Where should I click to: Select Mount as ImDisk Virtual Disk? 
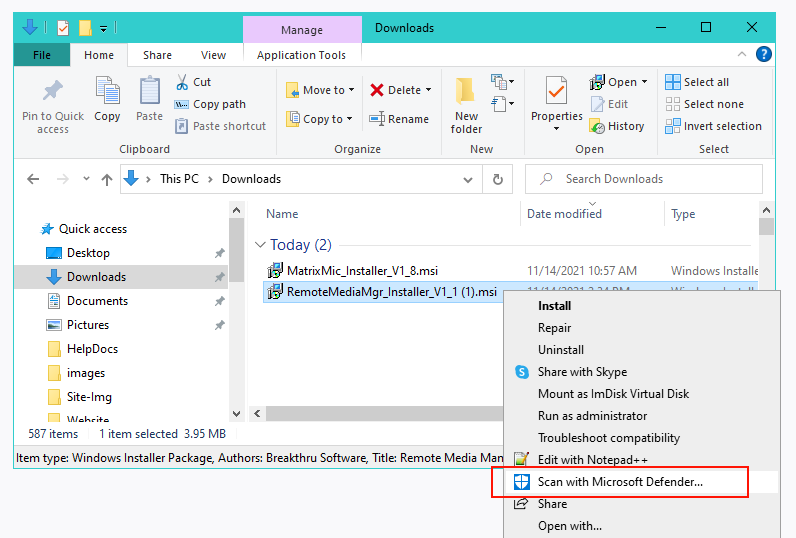tap(613, 394)
